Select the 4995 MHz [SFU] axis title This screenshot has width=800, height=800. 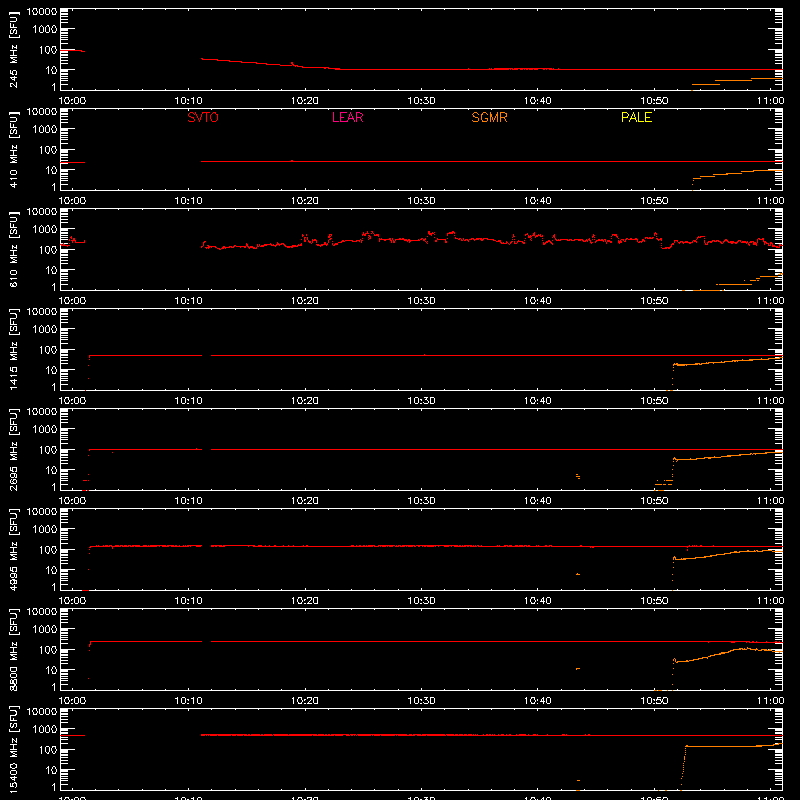point(13,550)
